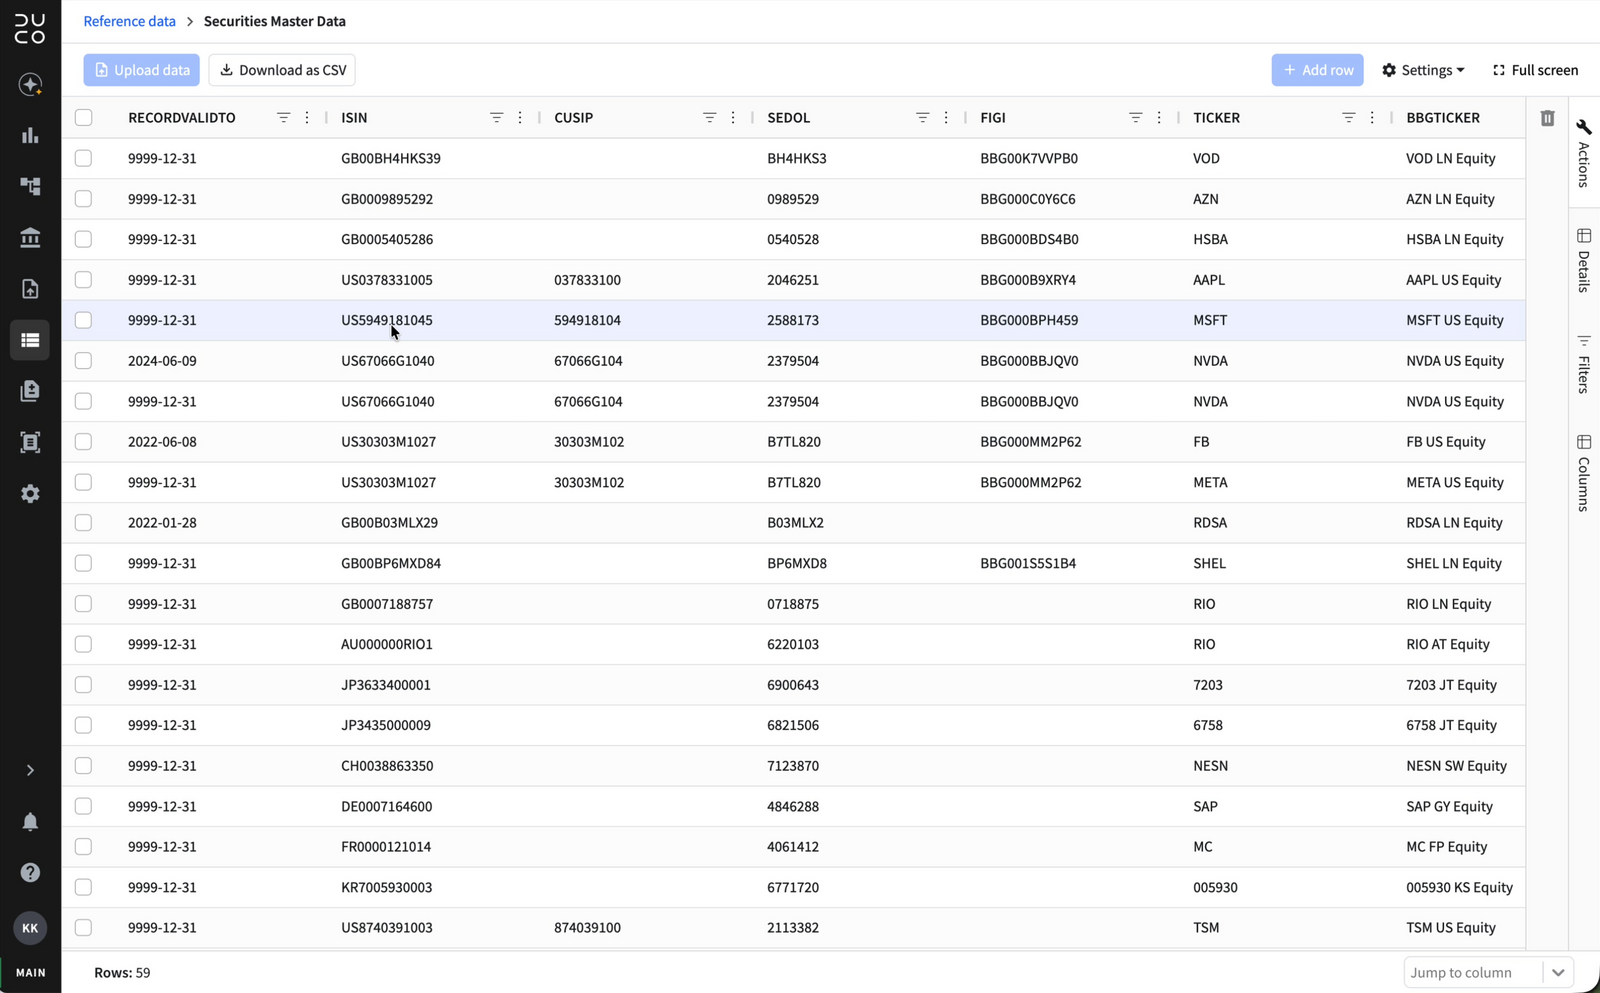1600x993 pixels.
Task: Select the AAPL row checkbox
Action: point(83,279)
